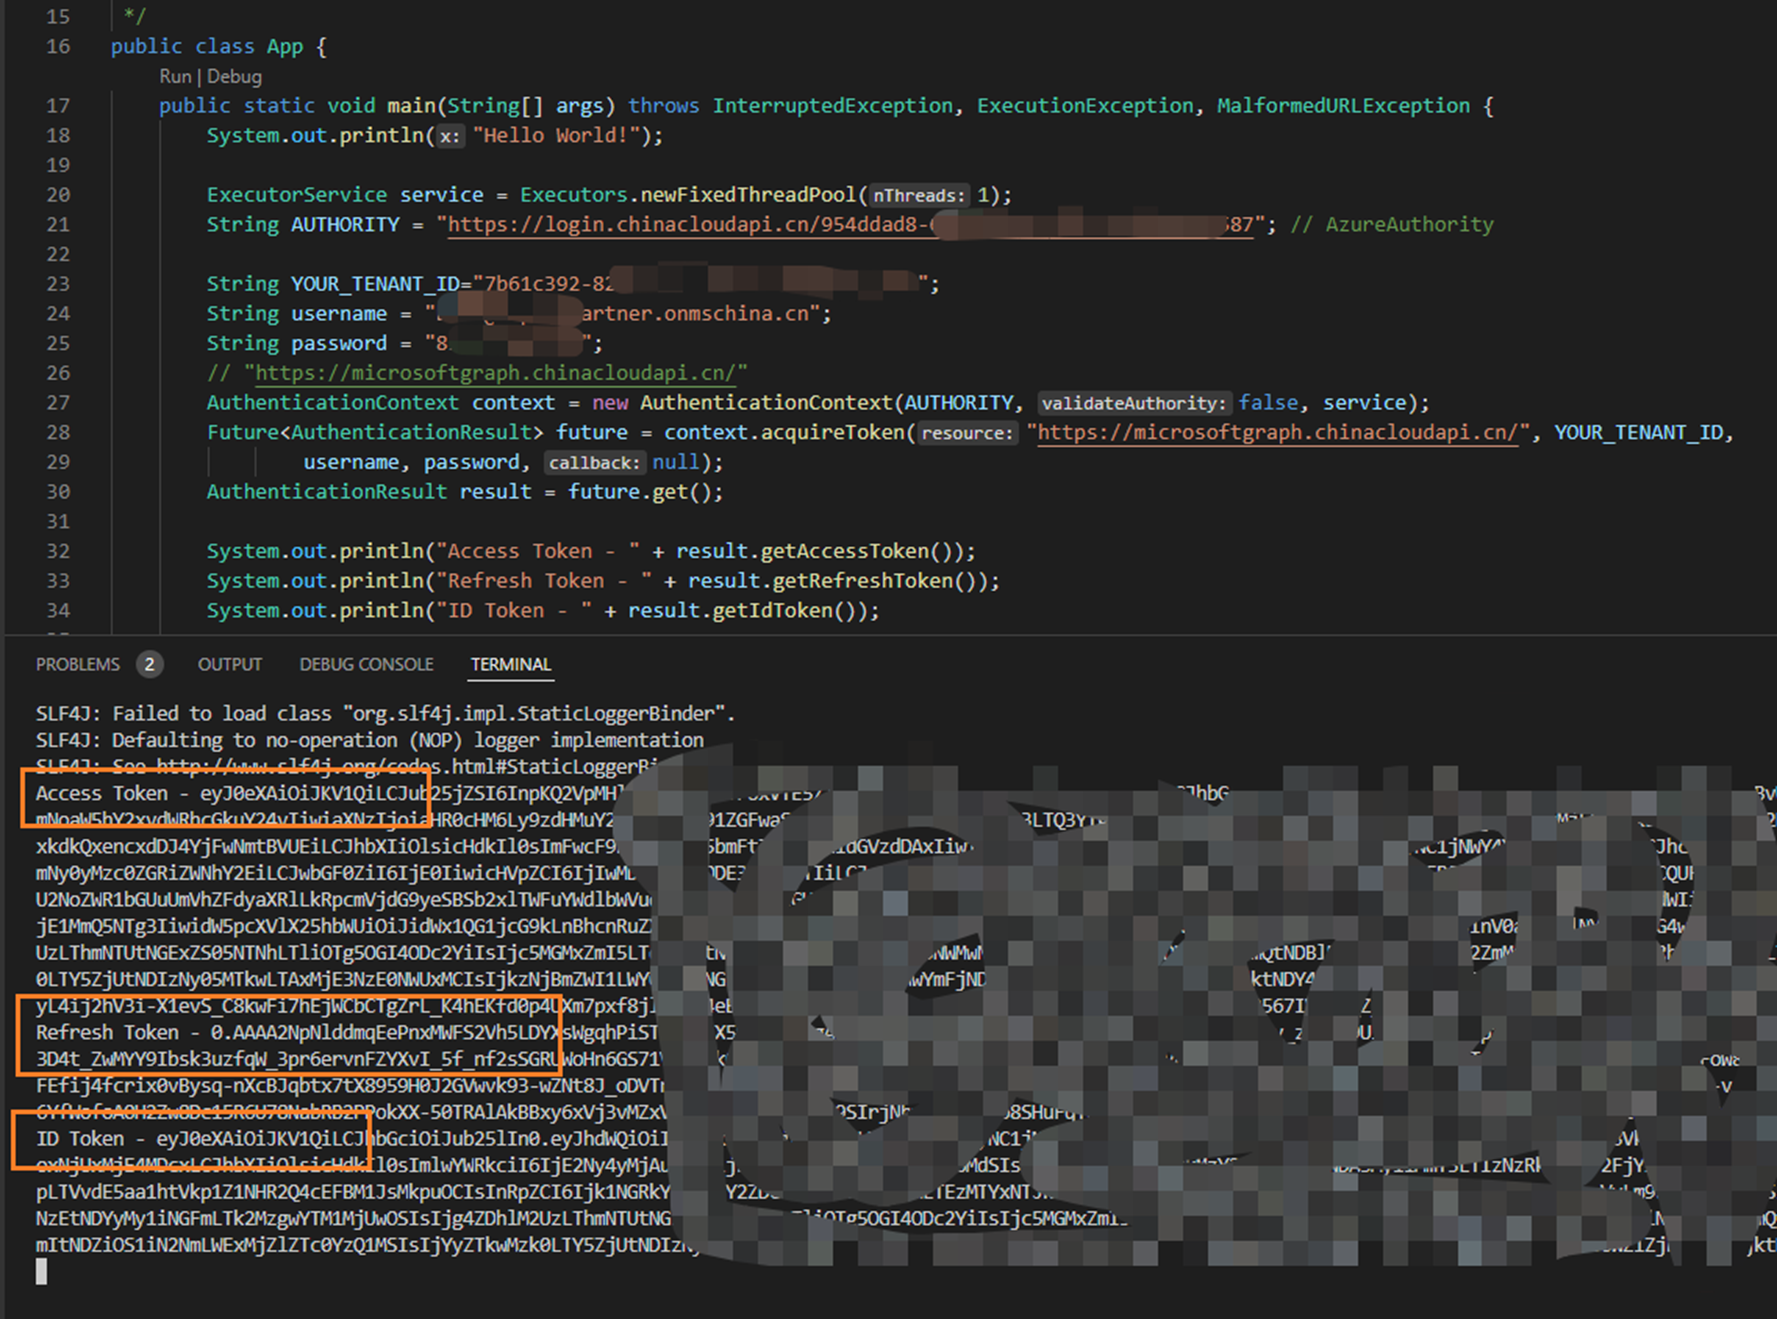1777x1319 pixels.
Task: Click the terminal cursor prompt at bottom
Action: point(42,1271)
